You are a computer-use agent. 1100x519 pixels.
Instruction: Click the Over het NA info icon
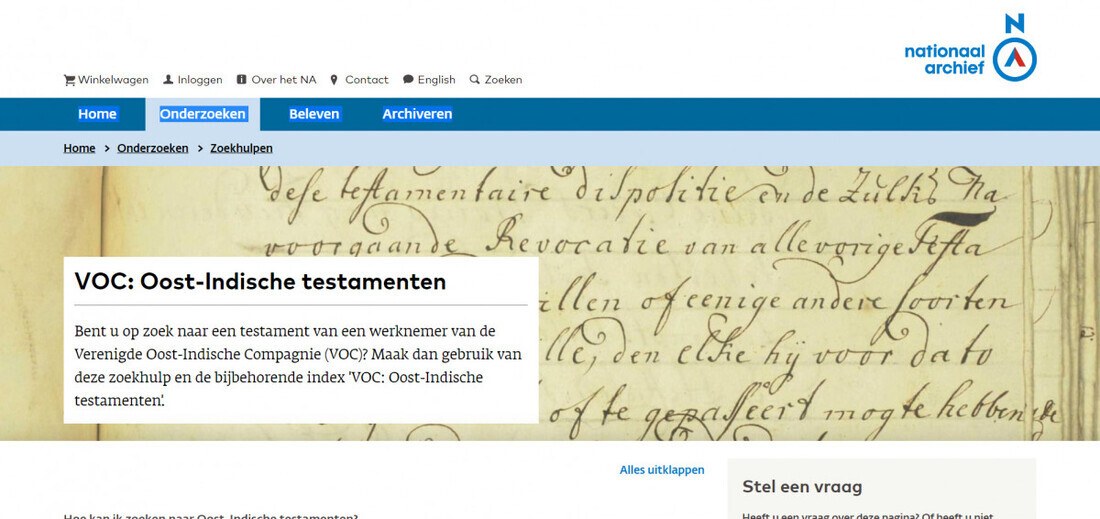coord(241,79)
